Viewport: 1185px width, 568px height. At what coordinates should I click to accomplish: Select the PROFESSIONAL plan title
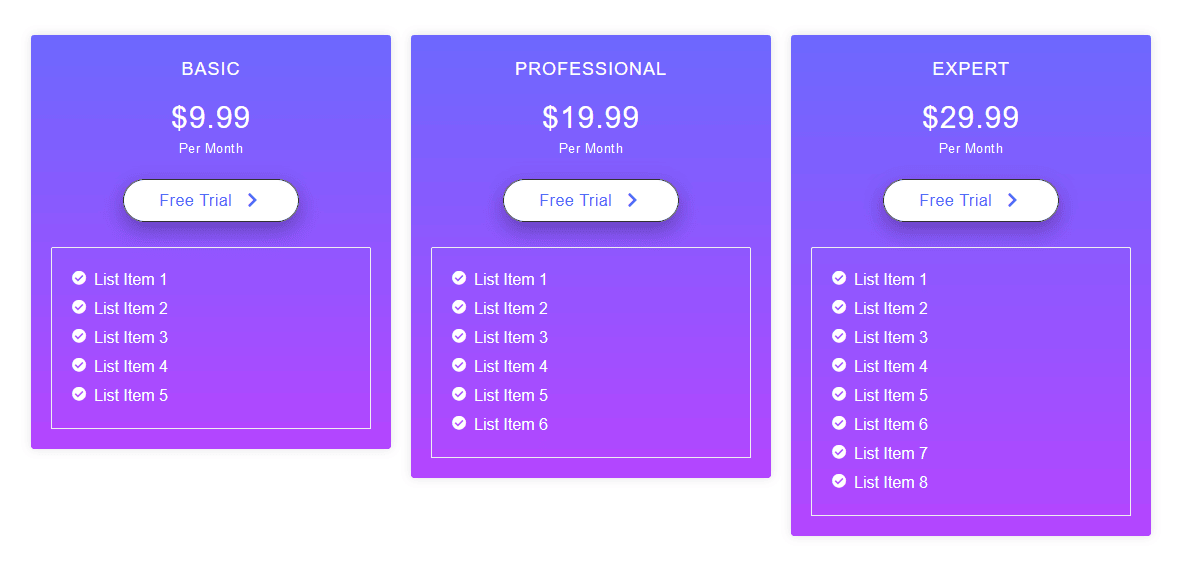tap(590, 69)
